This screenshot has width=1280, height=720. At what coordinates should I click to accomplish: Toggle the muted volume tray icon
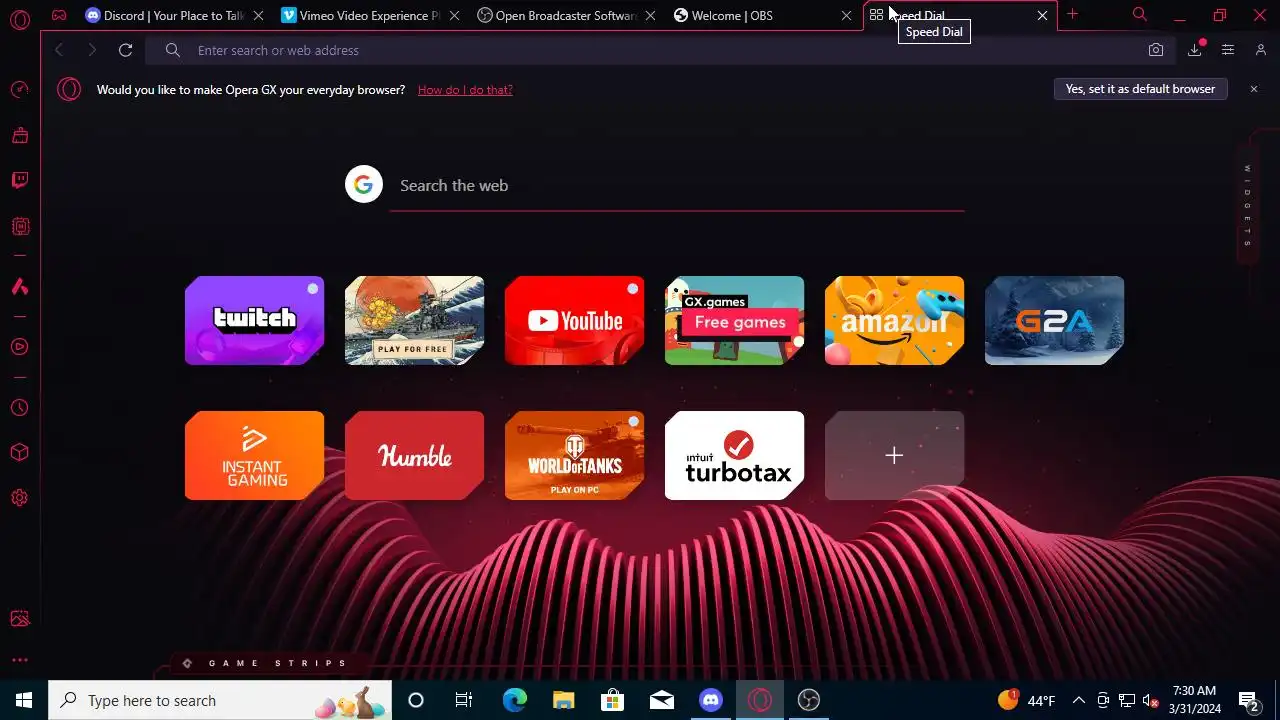pos(1150,700)
